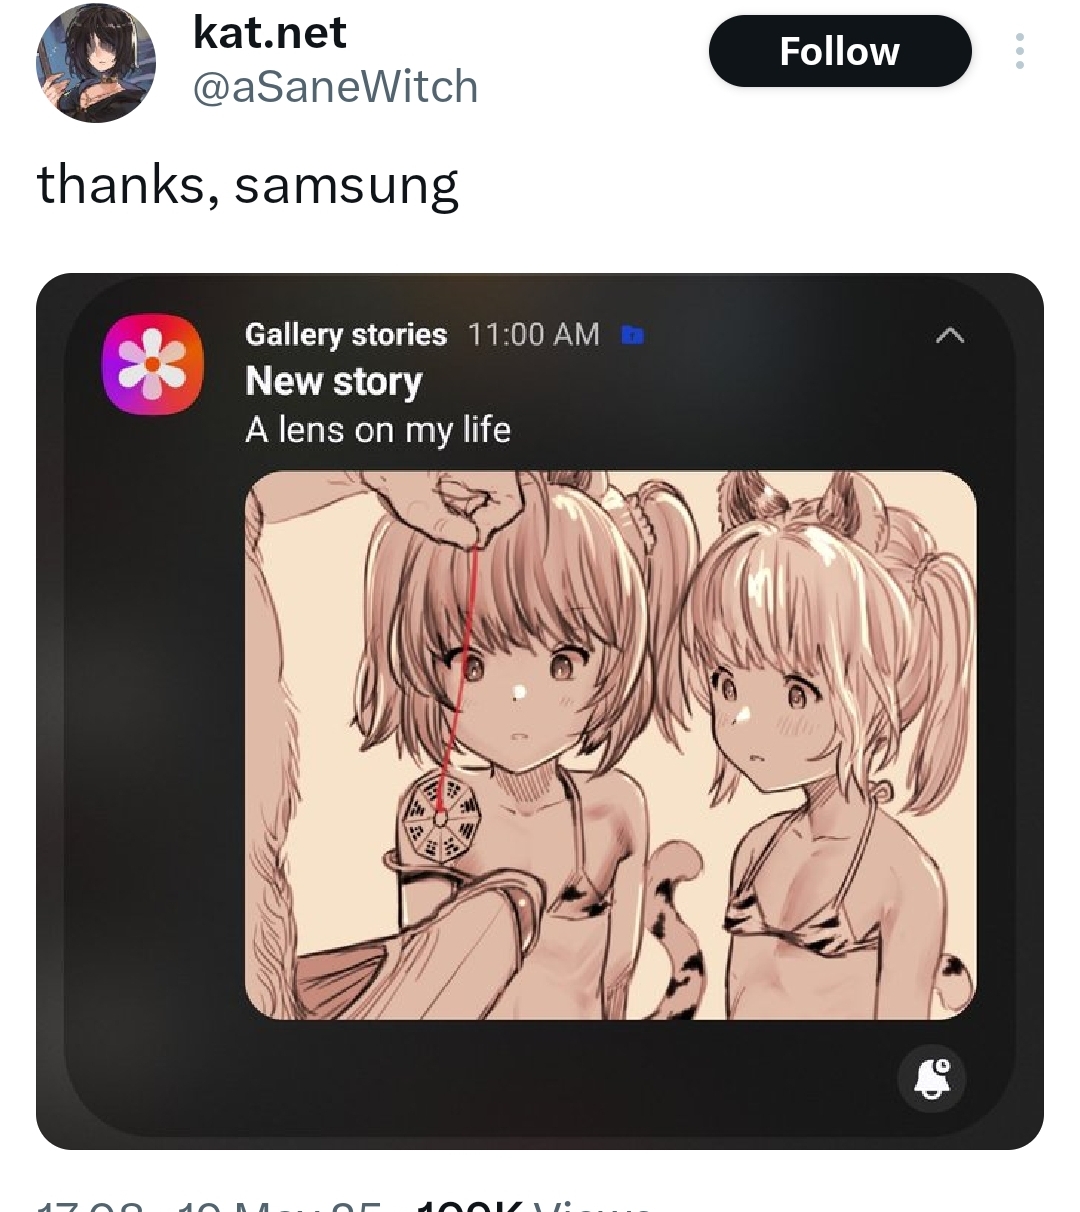Image resolution: width=1080 pixels, height=1212 pixels.
Task: Open the tweet's posted date link
Action: (x=272, y=1205)
